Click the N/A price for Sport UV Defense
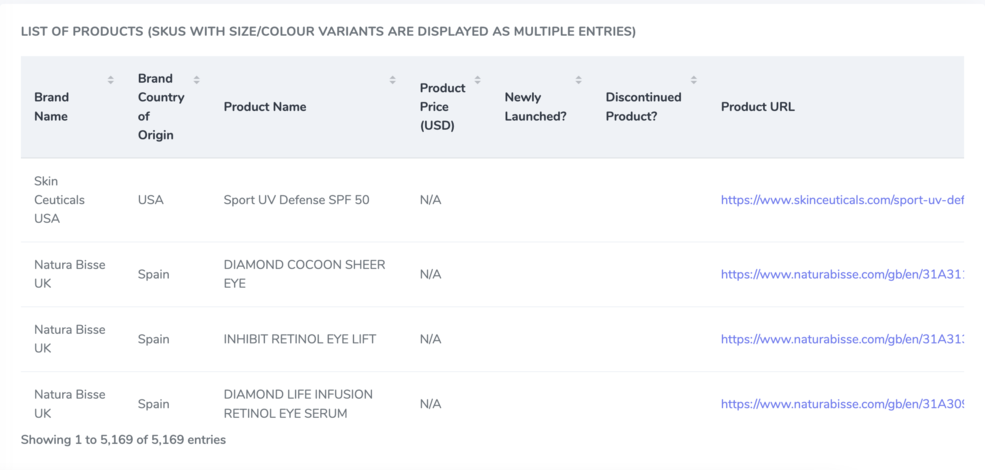The height and width of the screenshot is (470, 985). (430, 200)
